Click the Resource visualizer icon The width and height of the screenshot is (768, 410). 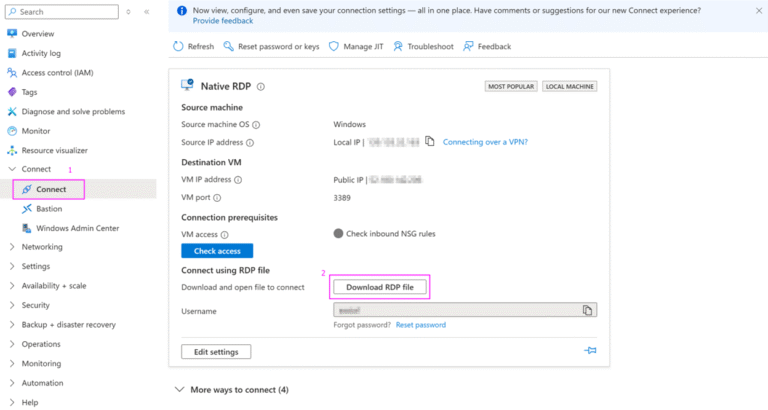[x=12, y=150]
